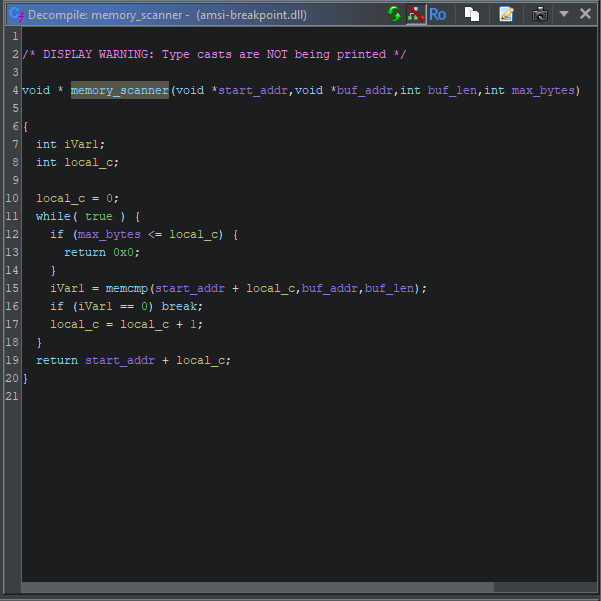
Task: Click 'true' literal in while condition
Action: click(99, 217)
